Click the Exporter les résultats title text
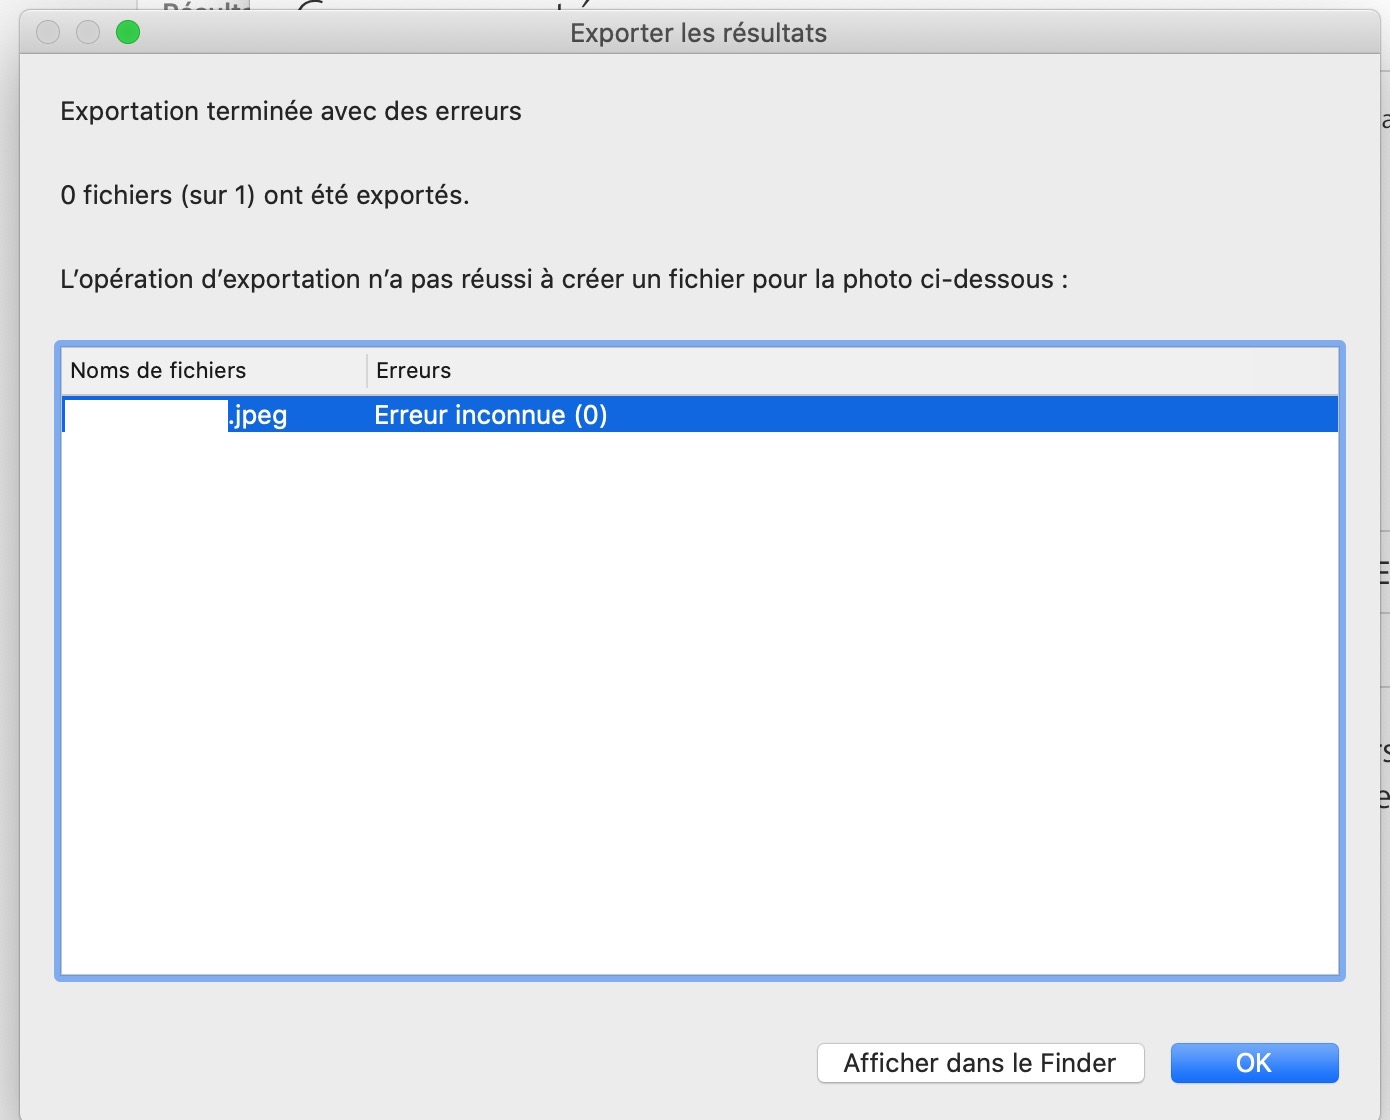This screenshot has width=1390, height=1120. [x=698, y=33]
